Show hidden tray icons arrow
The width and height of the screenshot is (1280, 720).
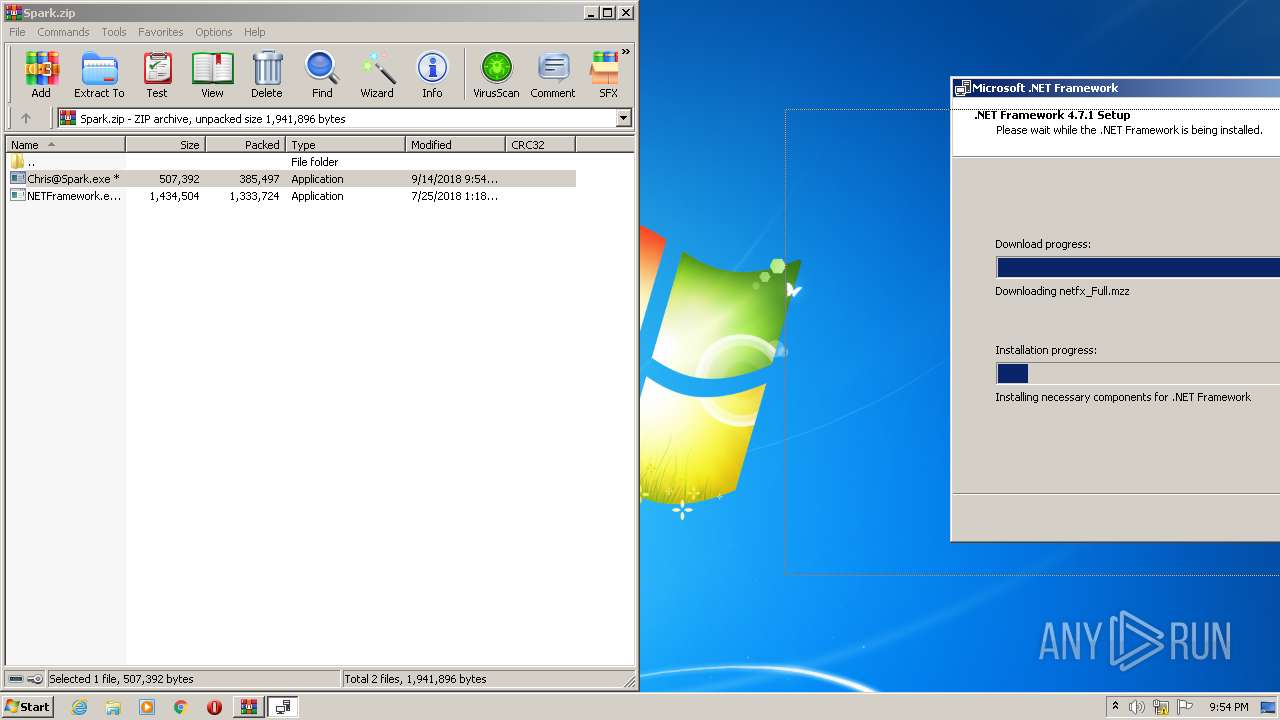[1115, 707]
